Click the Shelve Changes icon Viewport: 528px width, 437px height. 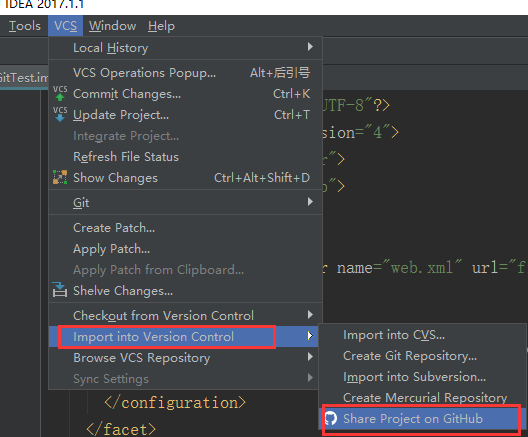point(60,290)
